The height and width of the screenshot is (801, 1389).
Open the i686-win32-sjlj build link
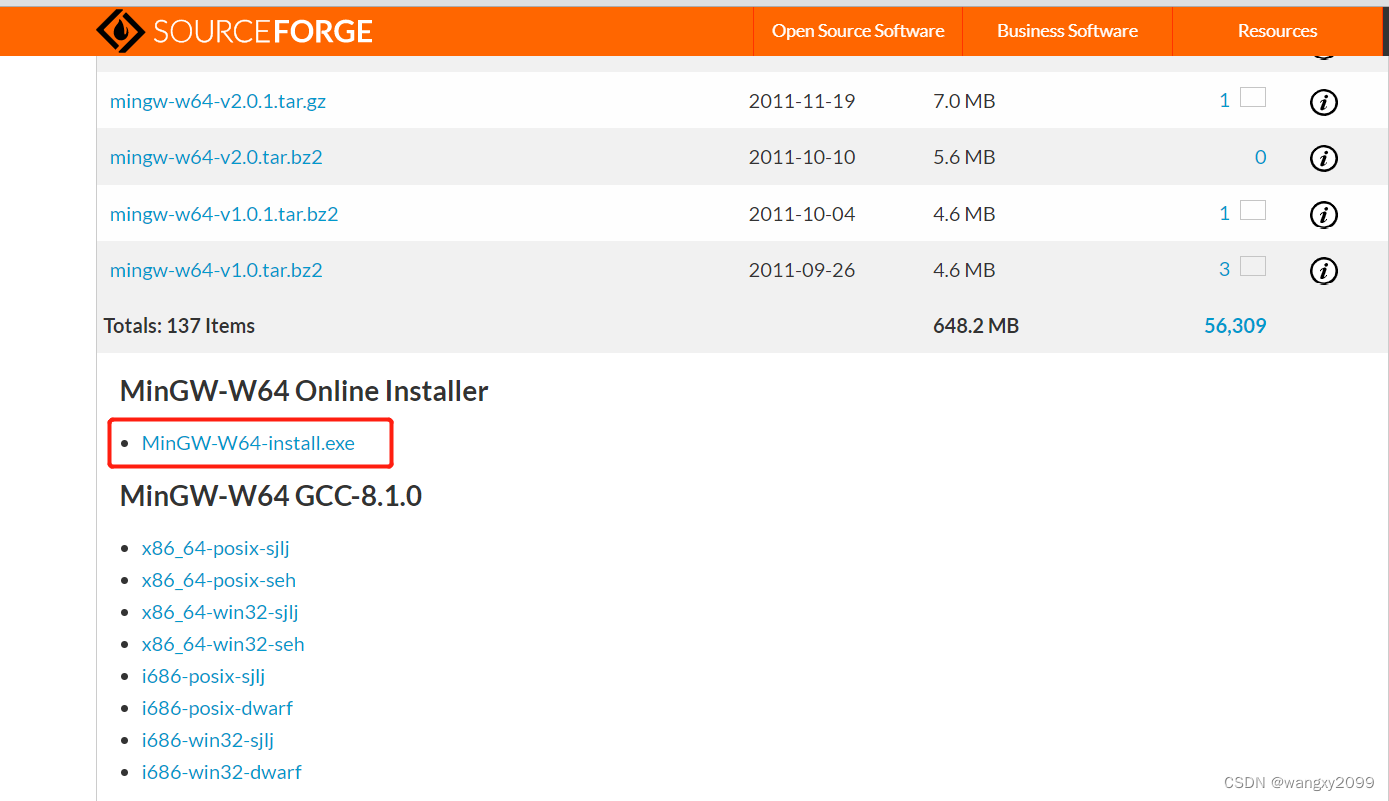tap(208, 740)
